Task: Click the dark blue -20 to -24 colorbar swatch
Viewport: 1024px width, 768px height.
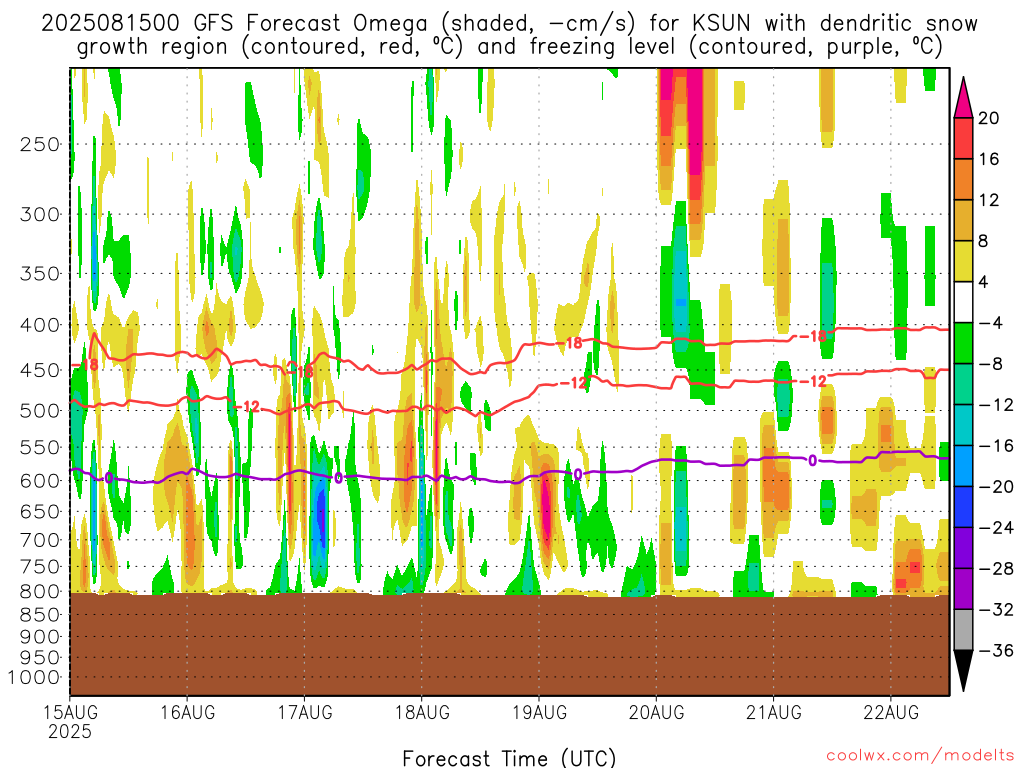Action: point(963,507)
